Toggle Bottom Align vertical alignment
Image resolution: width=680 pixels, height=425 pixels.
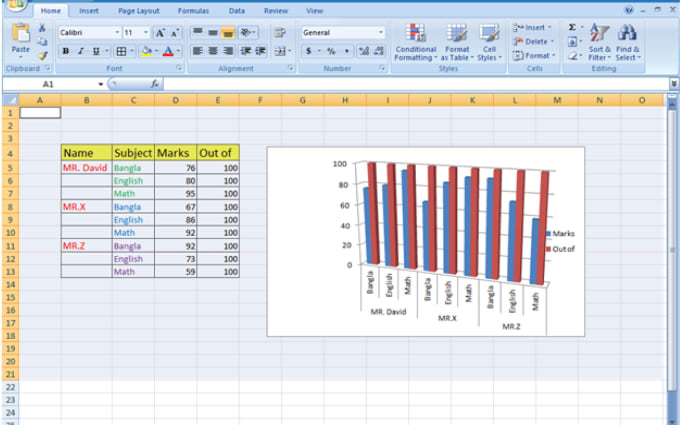228,33
